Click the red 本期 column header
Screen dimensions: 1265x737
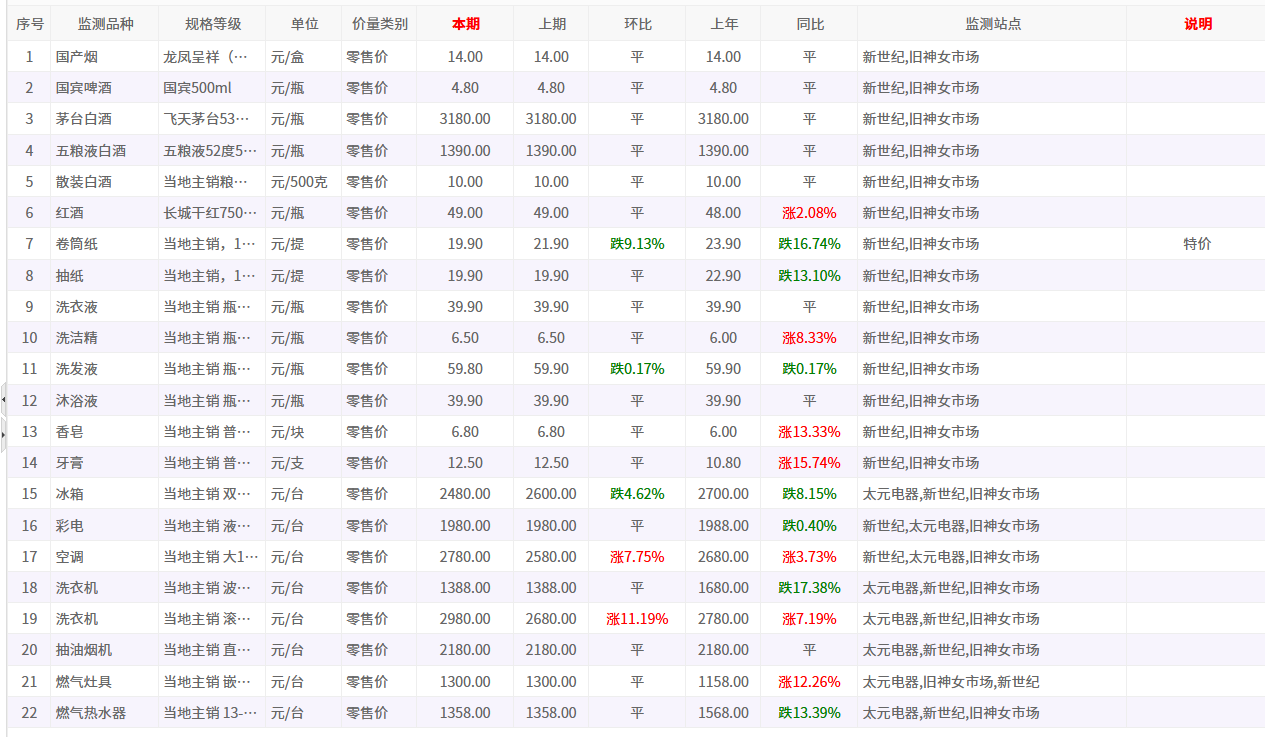click(x=465, y=24)
